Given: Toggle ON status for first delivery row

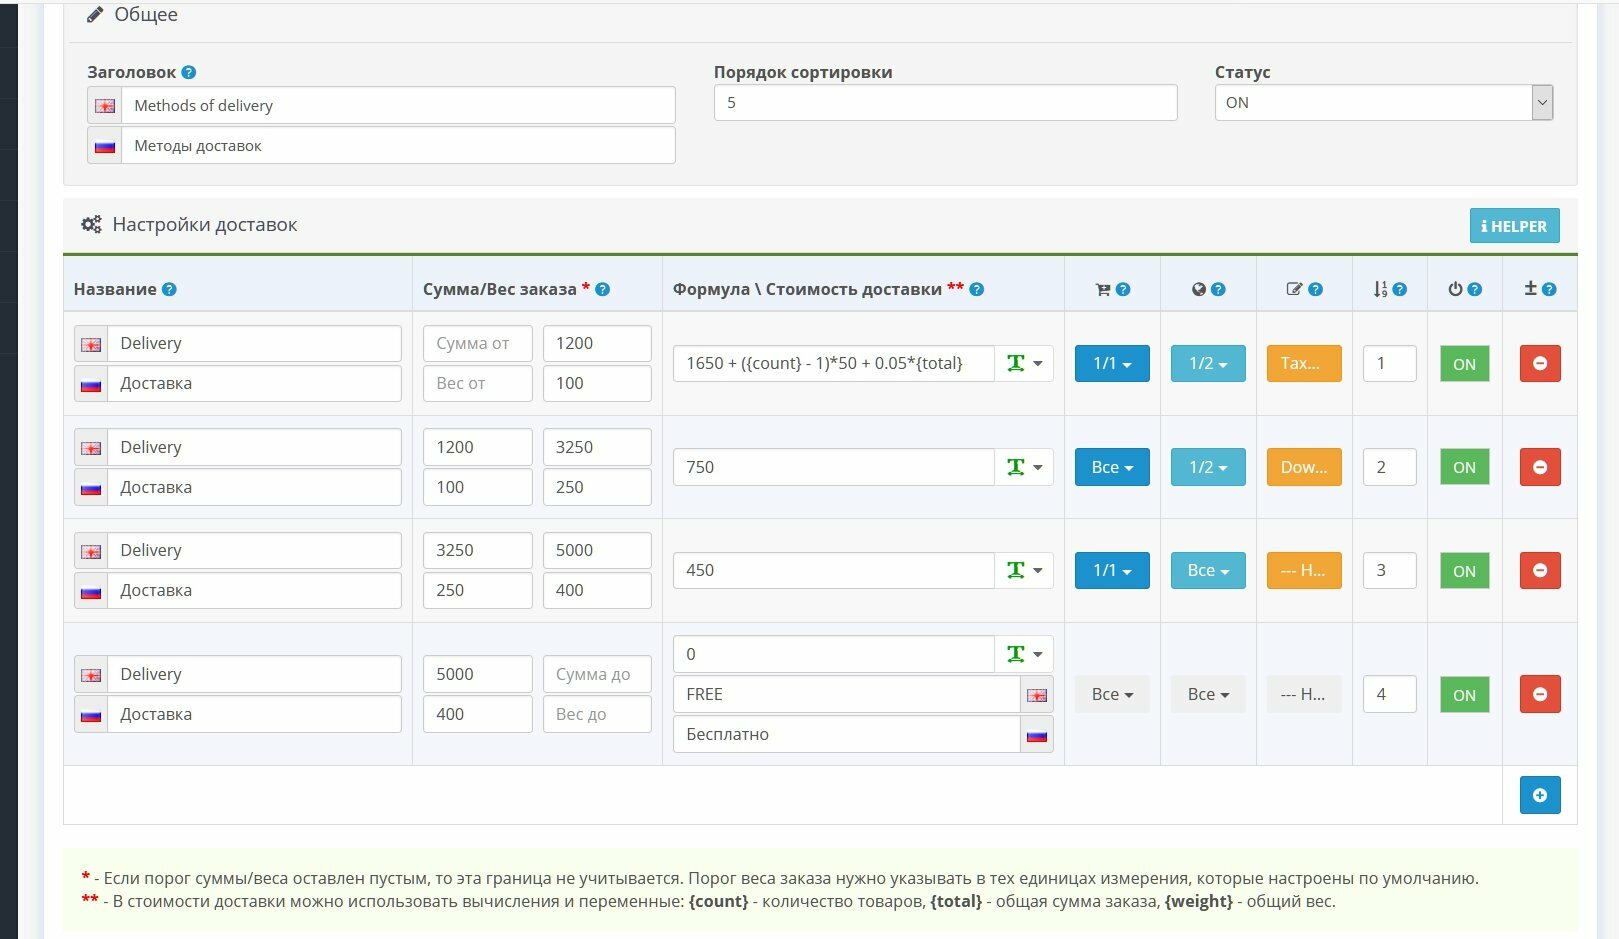Looking at the screenshot, I should tap(1464, 364).
